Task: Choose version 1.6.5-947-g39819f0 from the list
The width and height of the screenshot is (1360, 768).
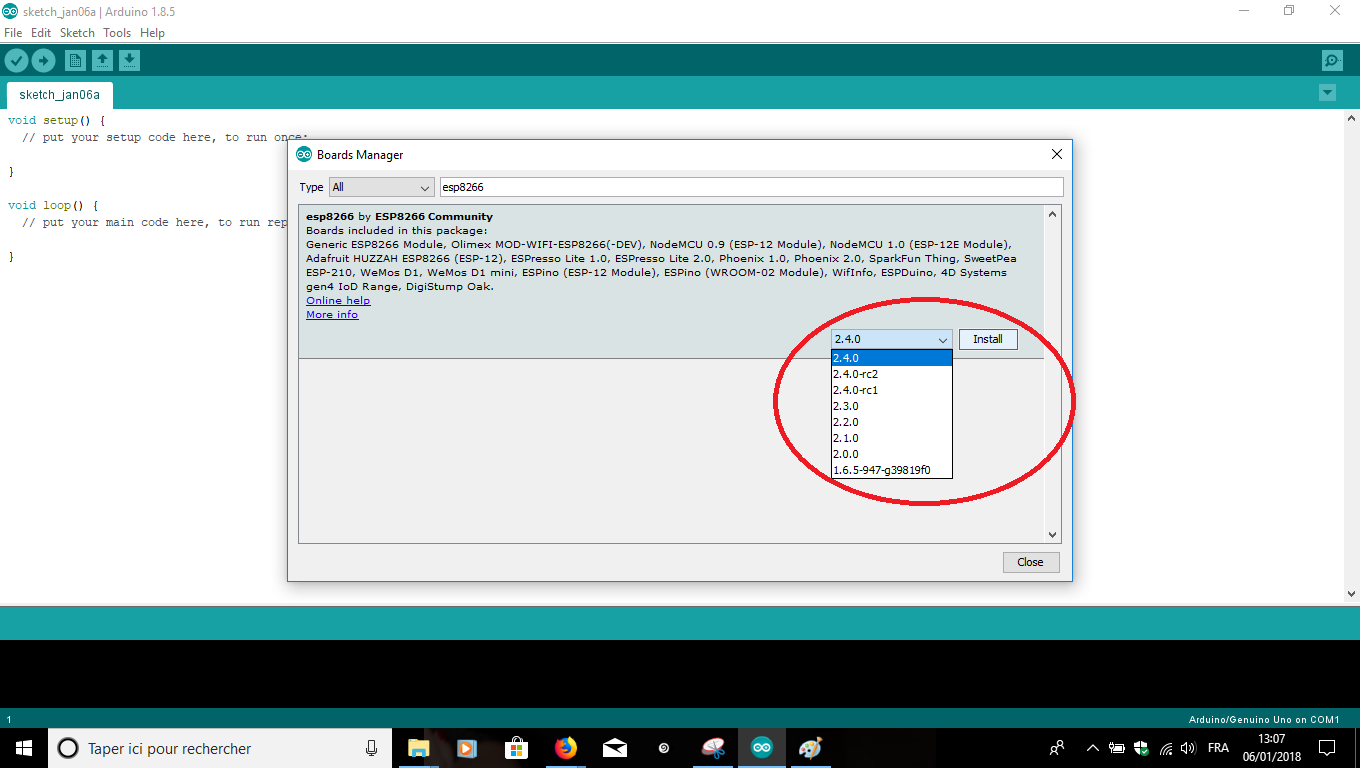Action: coord(891,470)
